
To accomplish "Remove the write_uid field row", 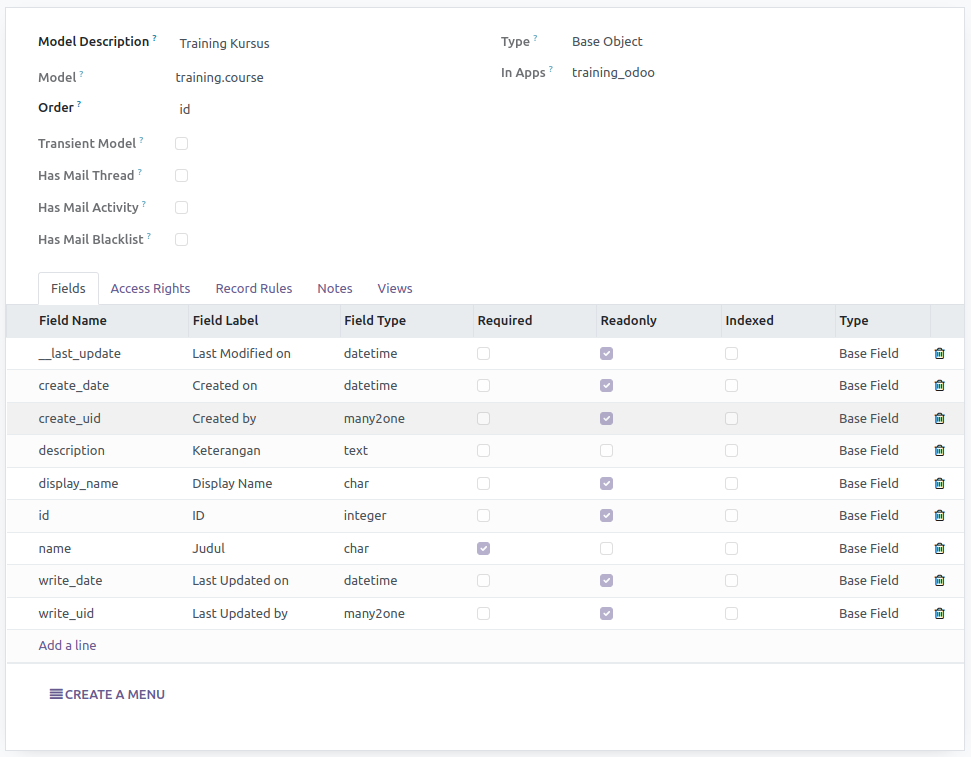I will (x=939, y=613).
